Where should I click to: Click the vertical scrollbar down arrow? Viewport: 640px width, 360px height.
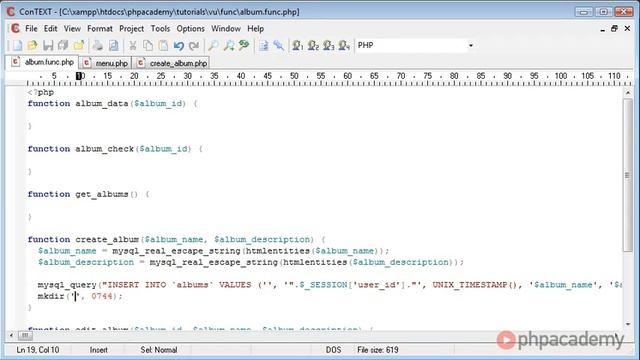628,324
